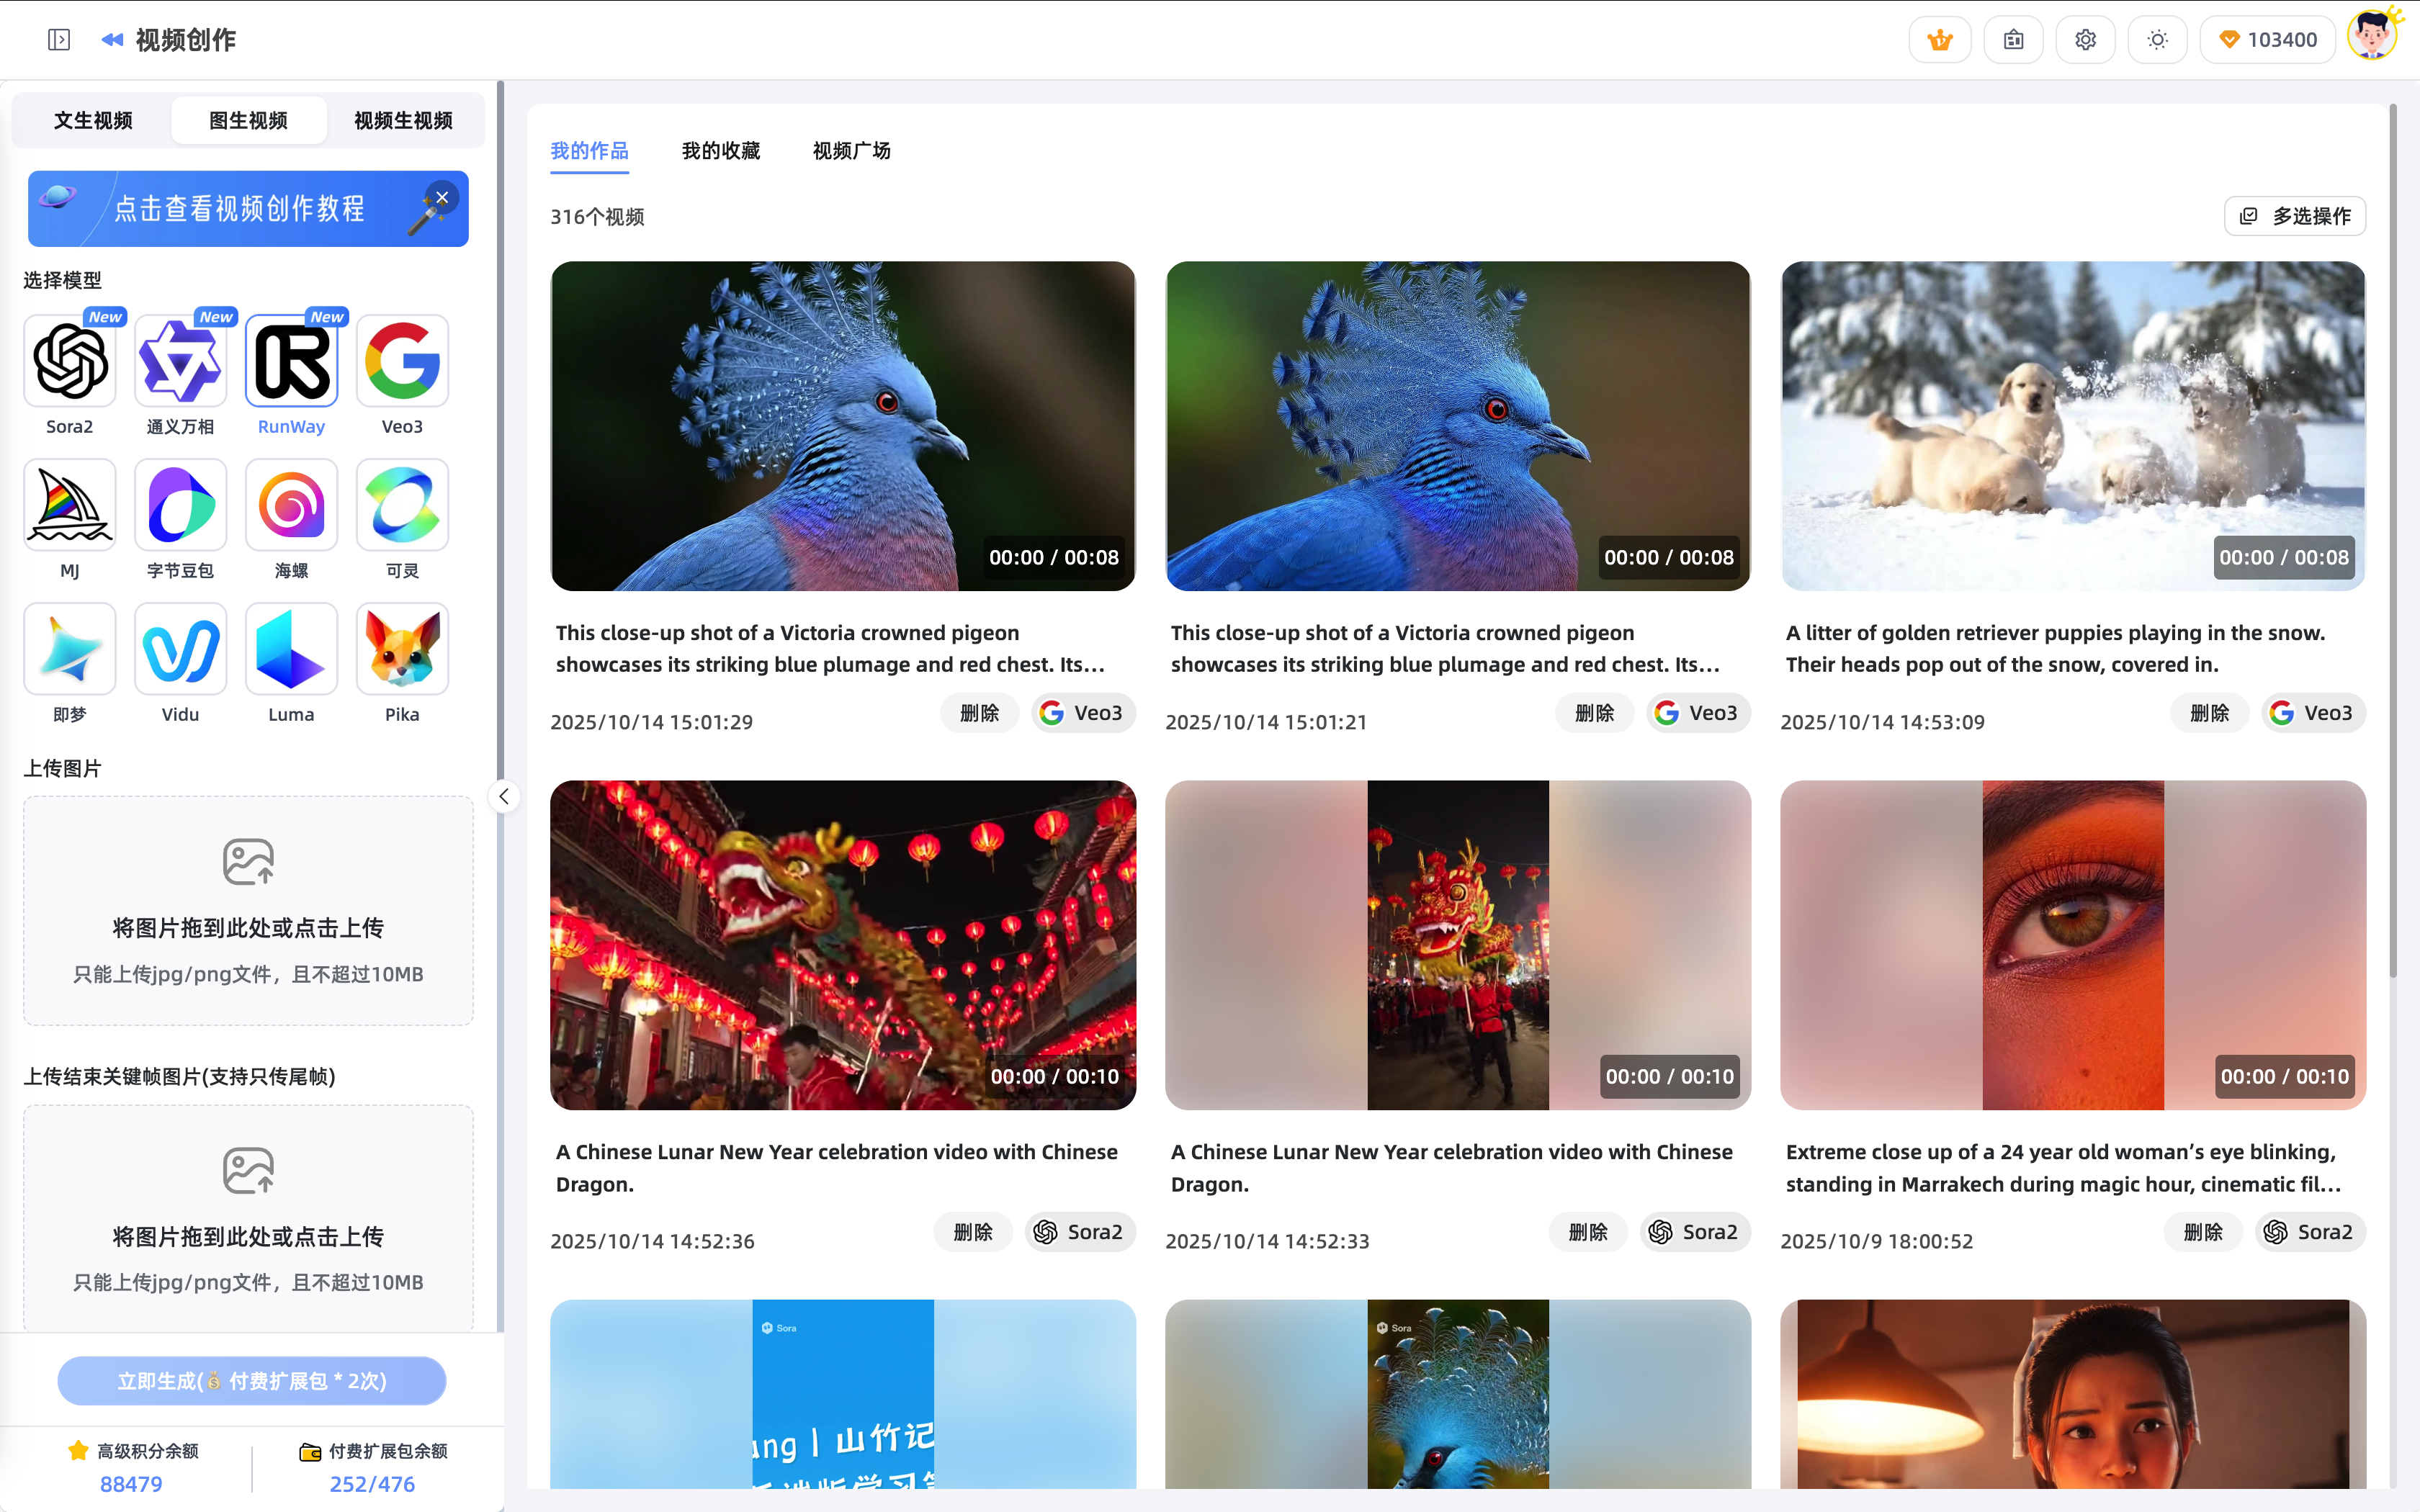Switch to the 视频生视频 tab
The image size is (2420, 1512).
click(x=404, y=121)
